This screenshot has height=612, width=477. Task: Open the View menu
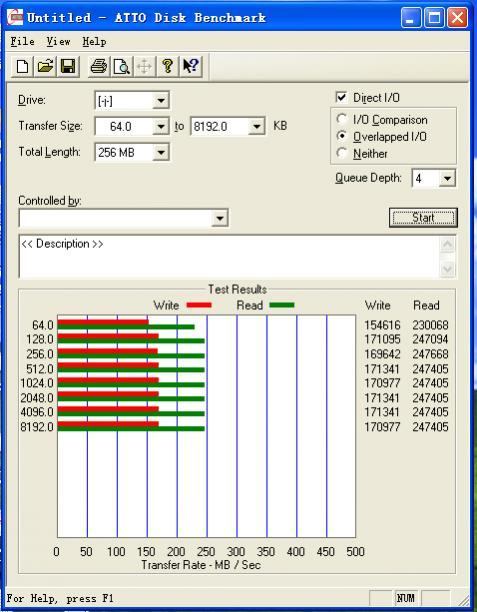coord(58,41)
